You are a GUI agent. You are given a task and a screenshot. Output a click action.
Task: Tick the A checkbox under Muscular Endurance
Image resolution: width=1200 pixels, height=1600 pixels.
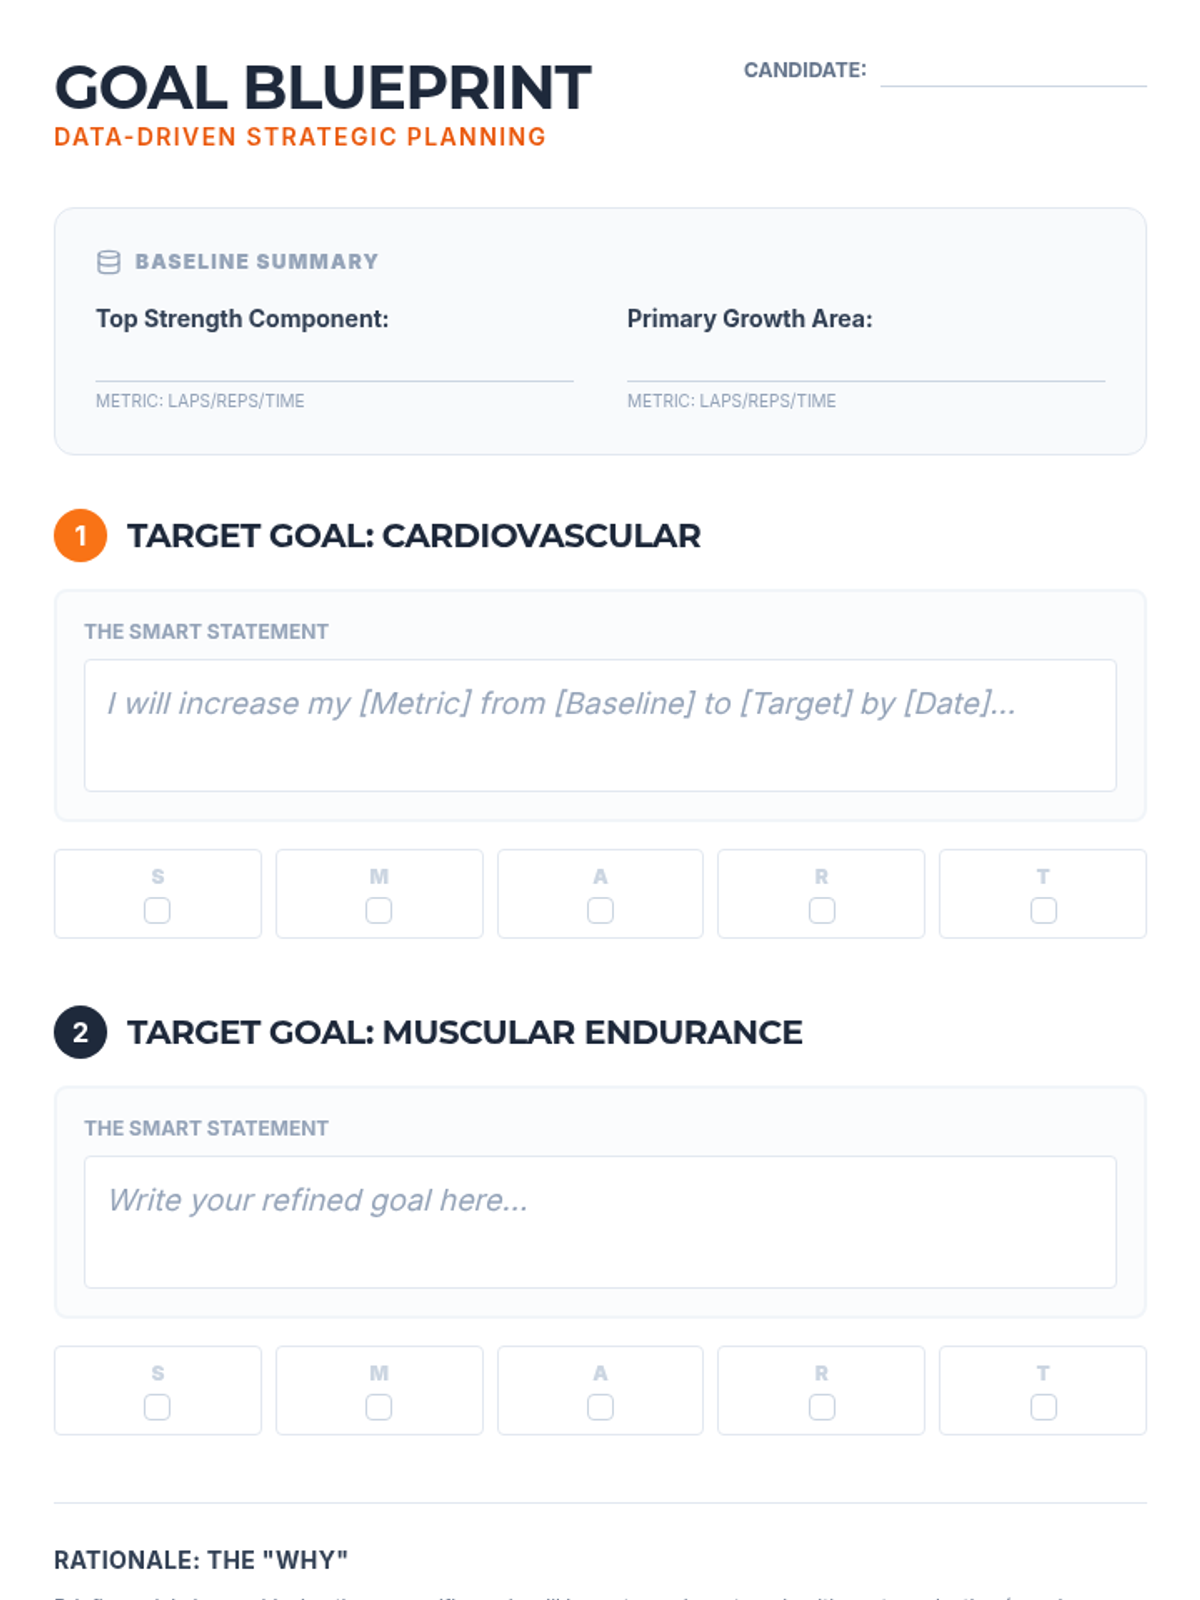click(600, 1407)
